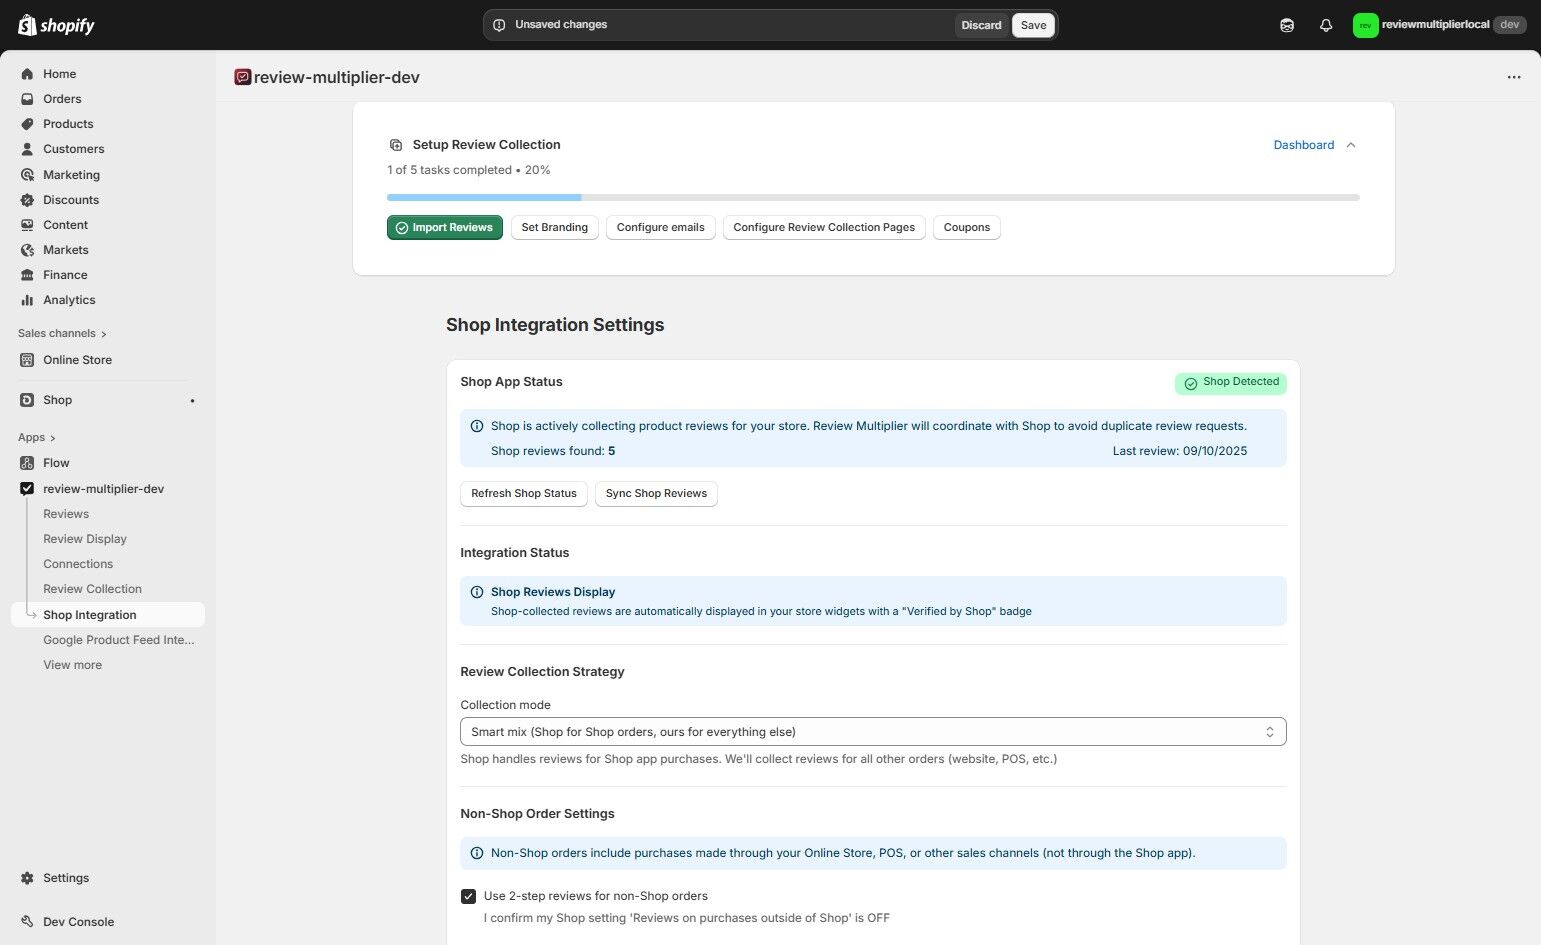Click the Import Reviews task button

coord(445,228)
